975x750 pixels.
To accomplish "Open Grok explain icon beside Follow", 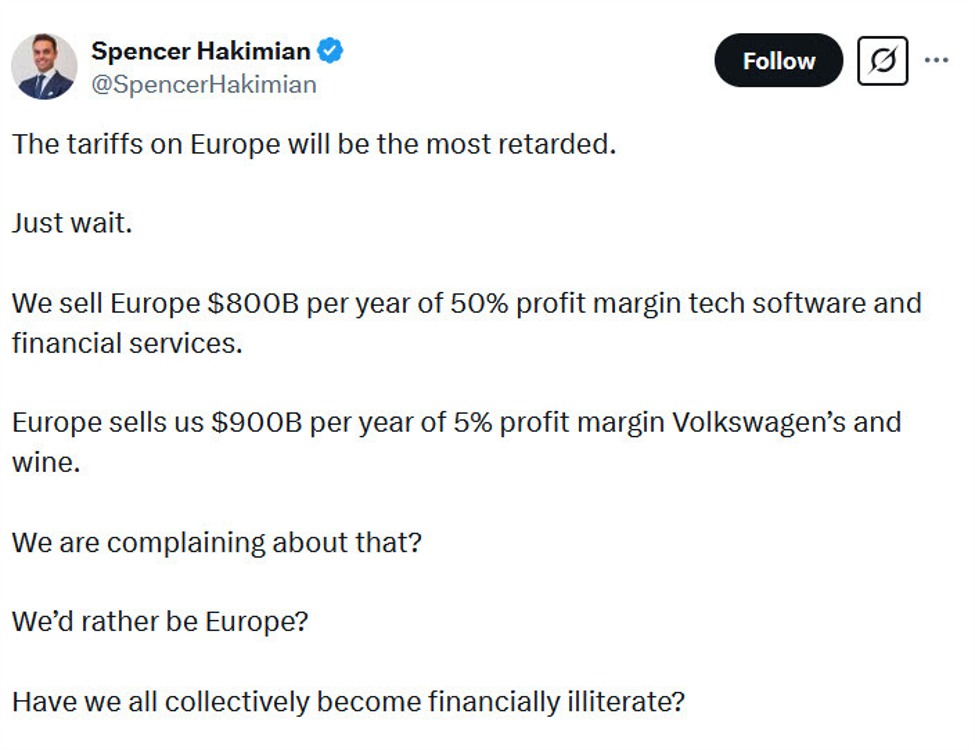I will coord(882,61).
